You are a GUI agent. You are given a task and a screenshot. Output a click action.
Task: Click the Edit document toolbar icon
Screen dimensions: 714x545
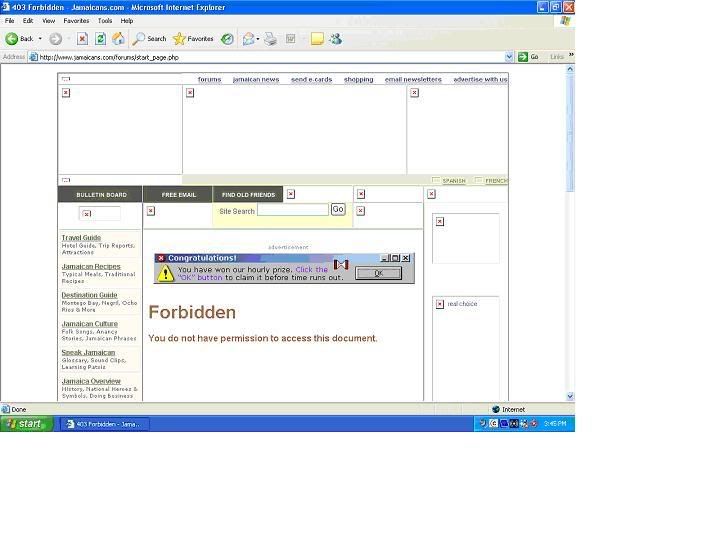pyautogui.click(x=291, y=39)
